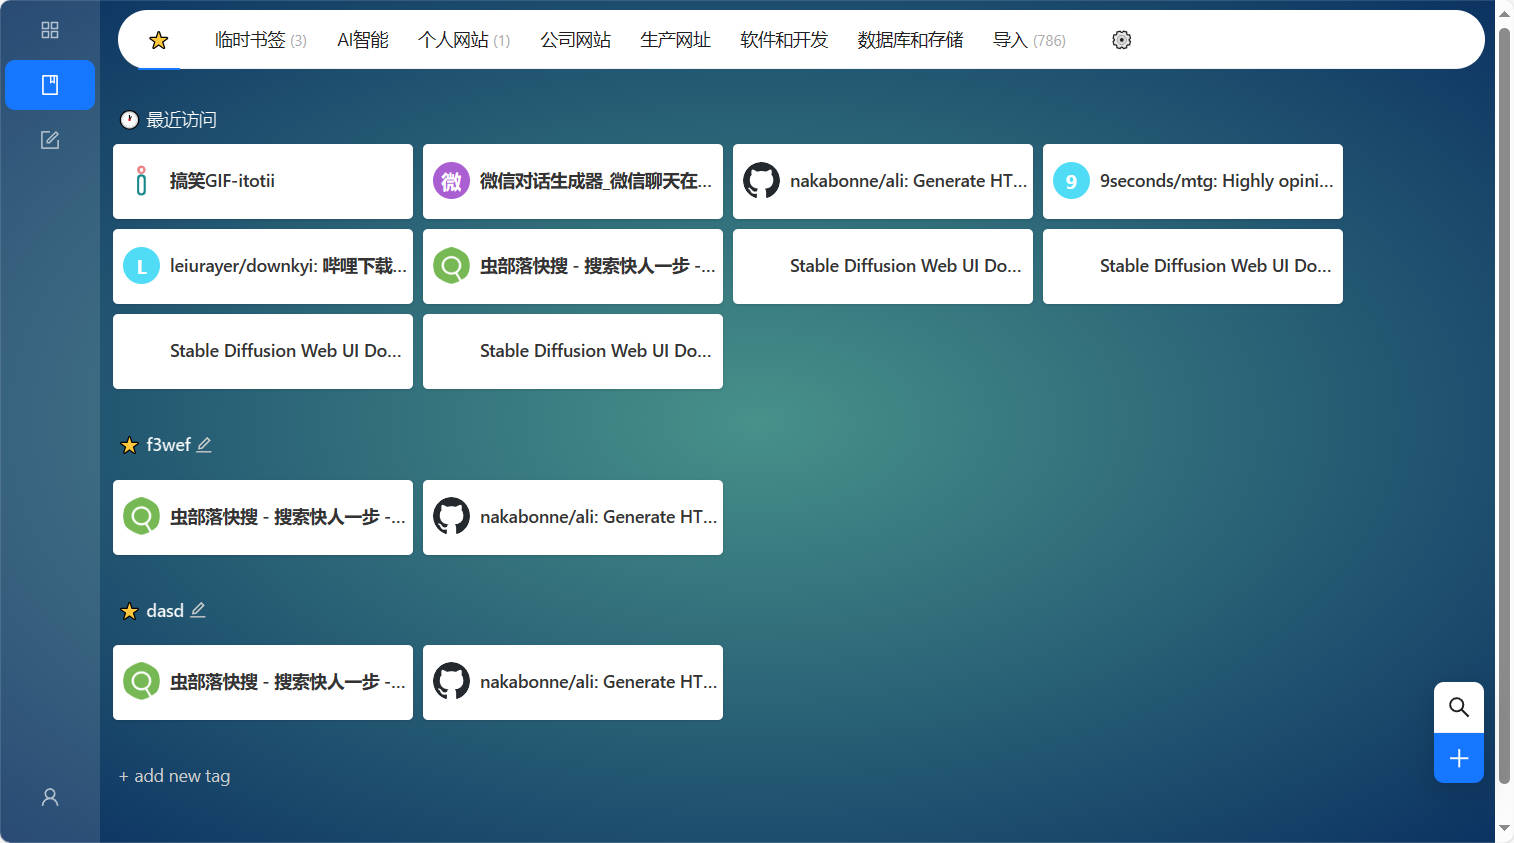1514x843 pixels.
Task: Switch to the AI智能 tab
Action: (363, 40)
